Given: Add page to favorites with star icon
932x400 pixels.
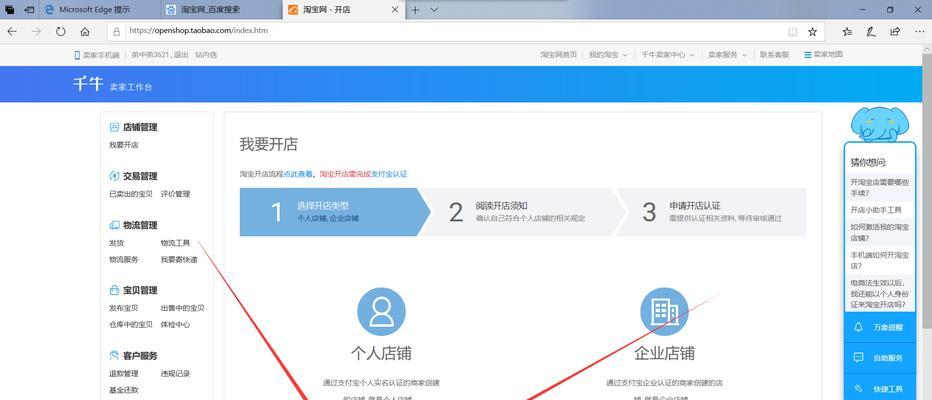Looking at the screenshot, I should pos(812,32).
